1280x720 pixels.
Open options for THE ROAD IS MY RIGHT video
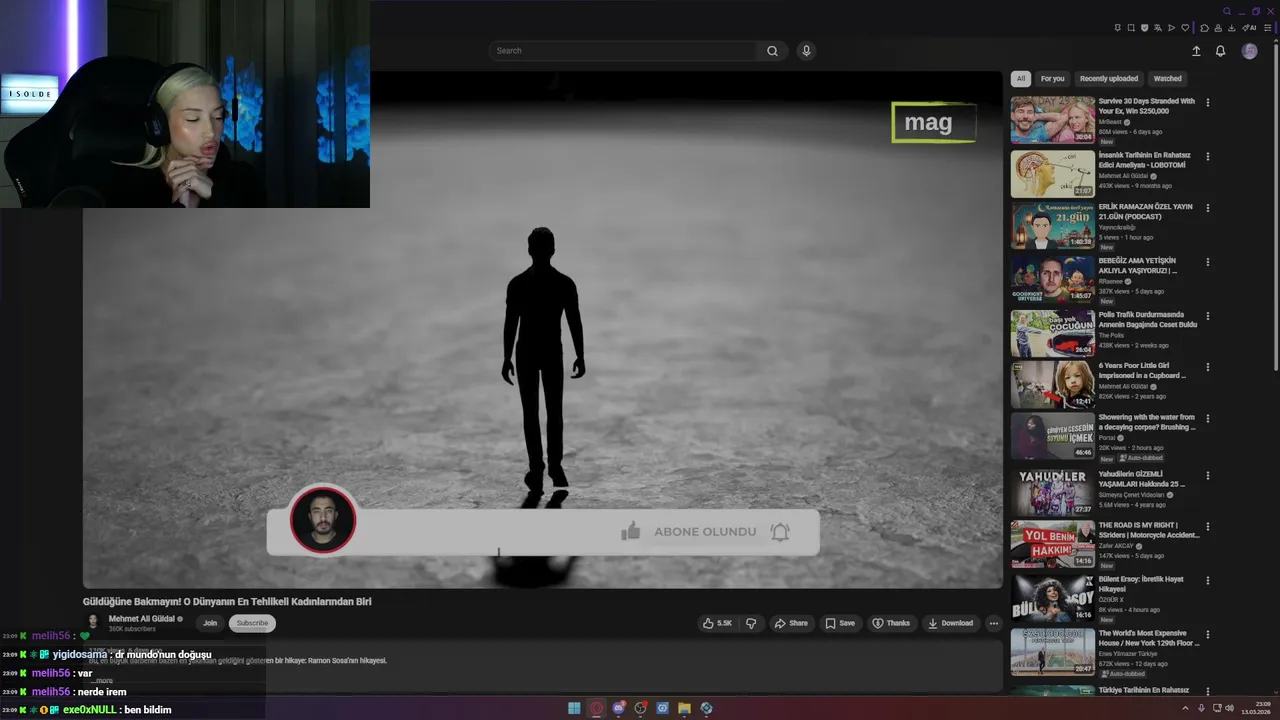[x=1208, y=526]
